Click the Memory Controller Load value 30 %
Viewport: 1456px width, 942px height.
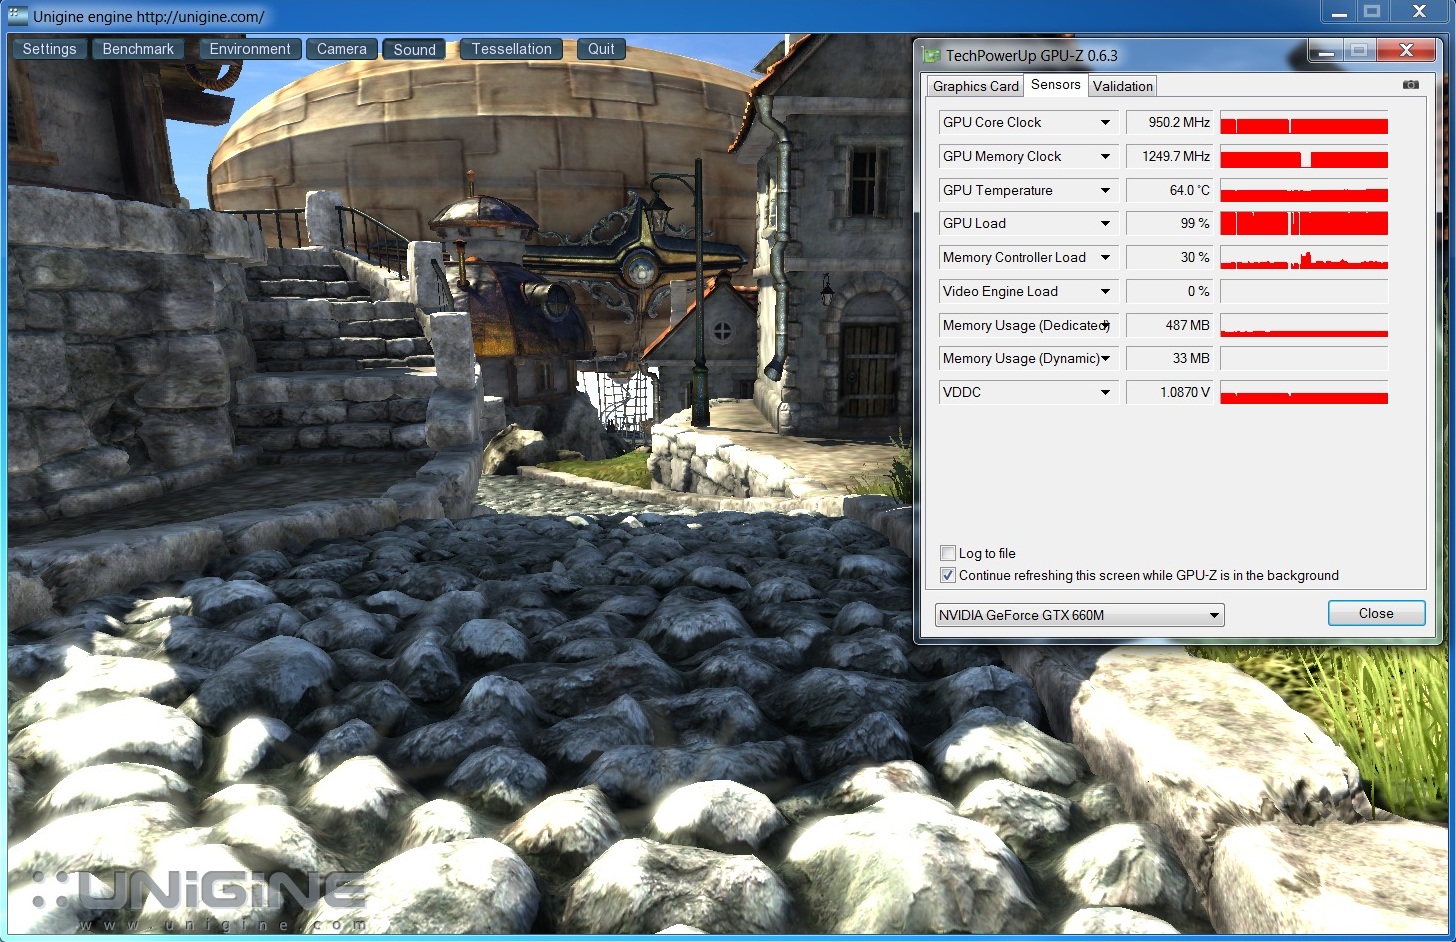1169,257
